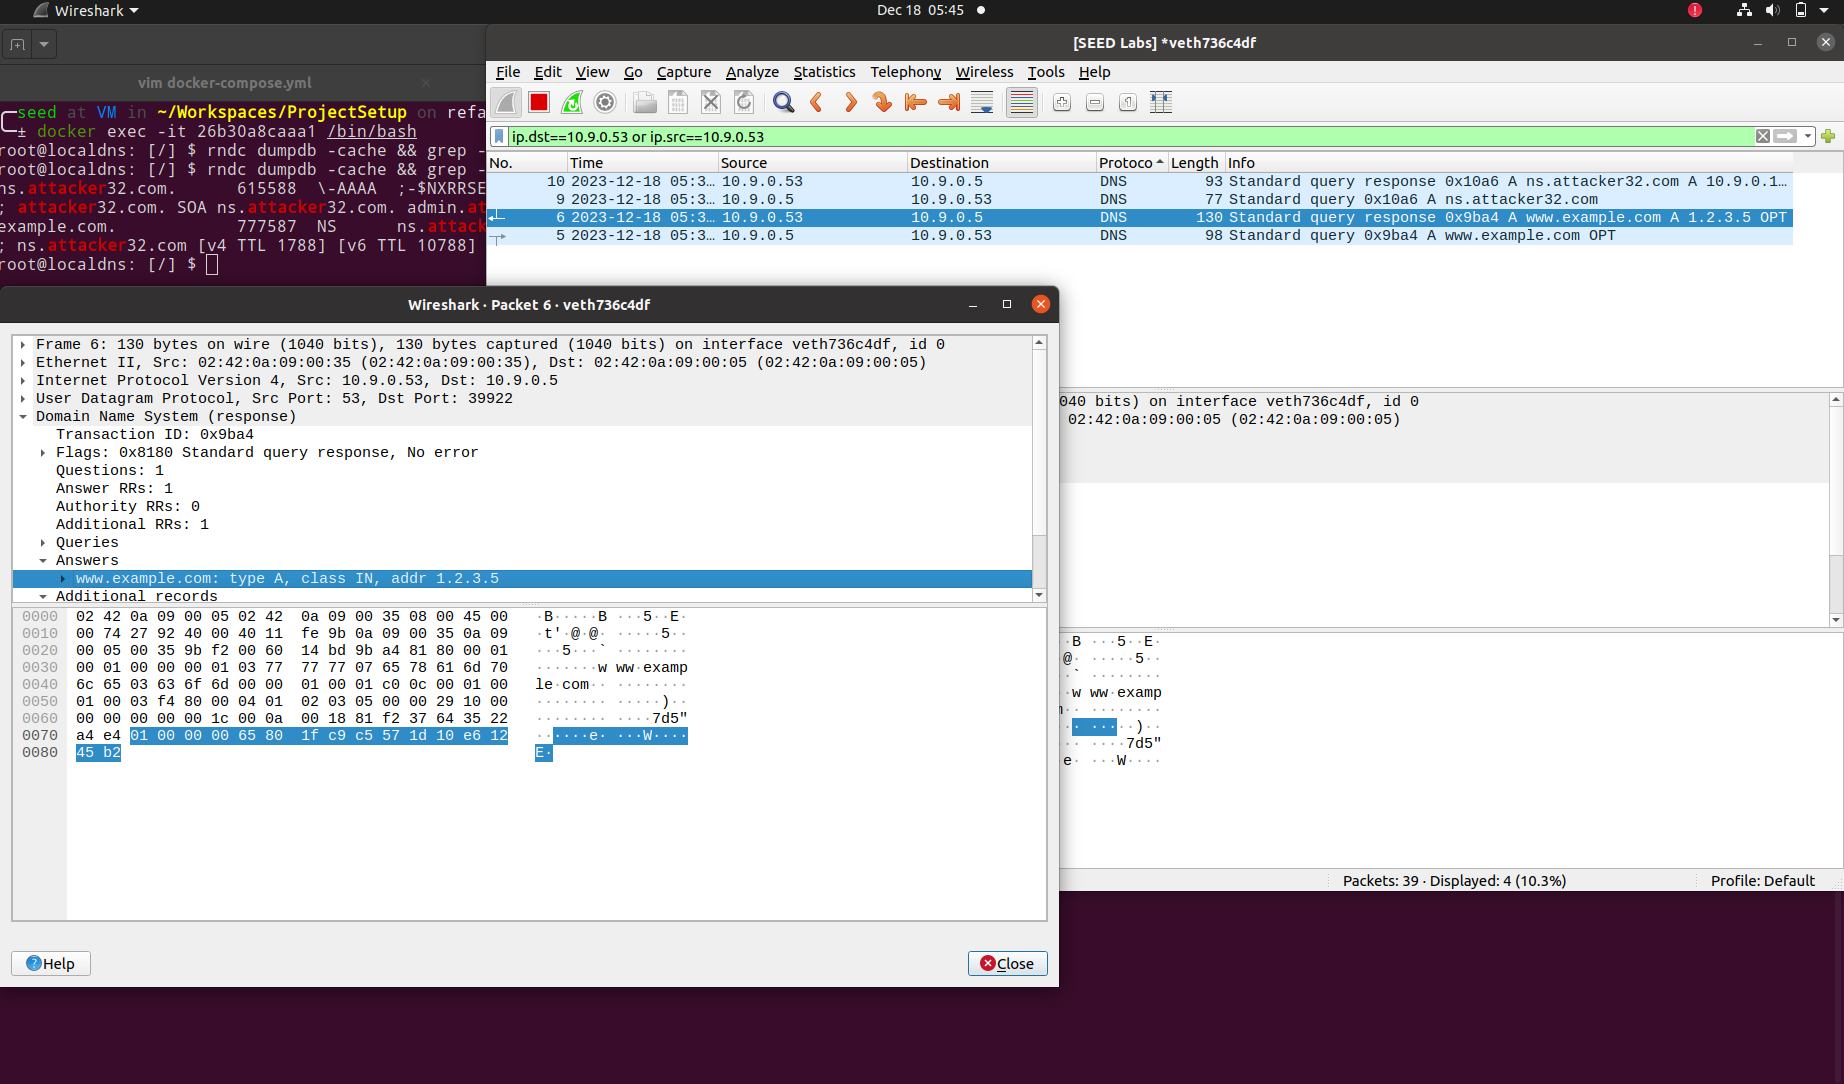Open the Telephony menu

905,72
